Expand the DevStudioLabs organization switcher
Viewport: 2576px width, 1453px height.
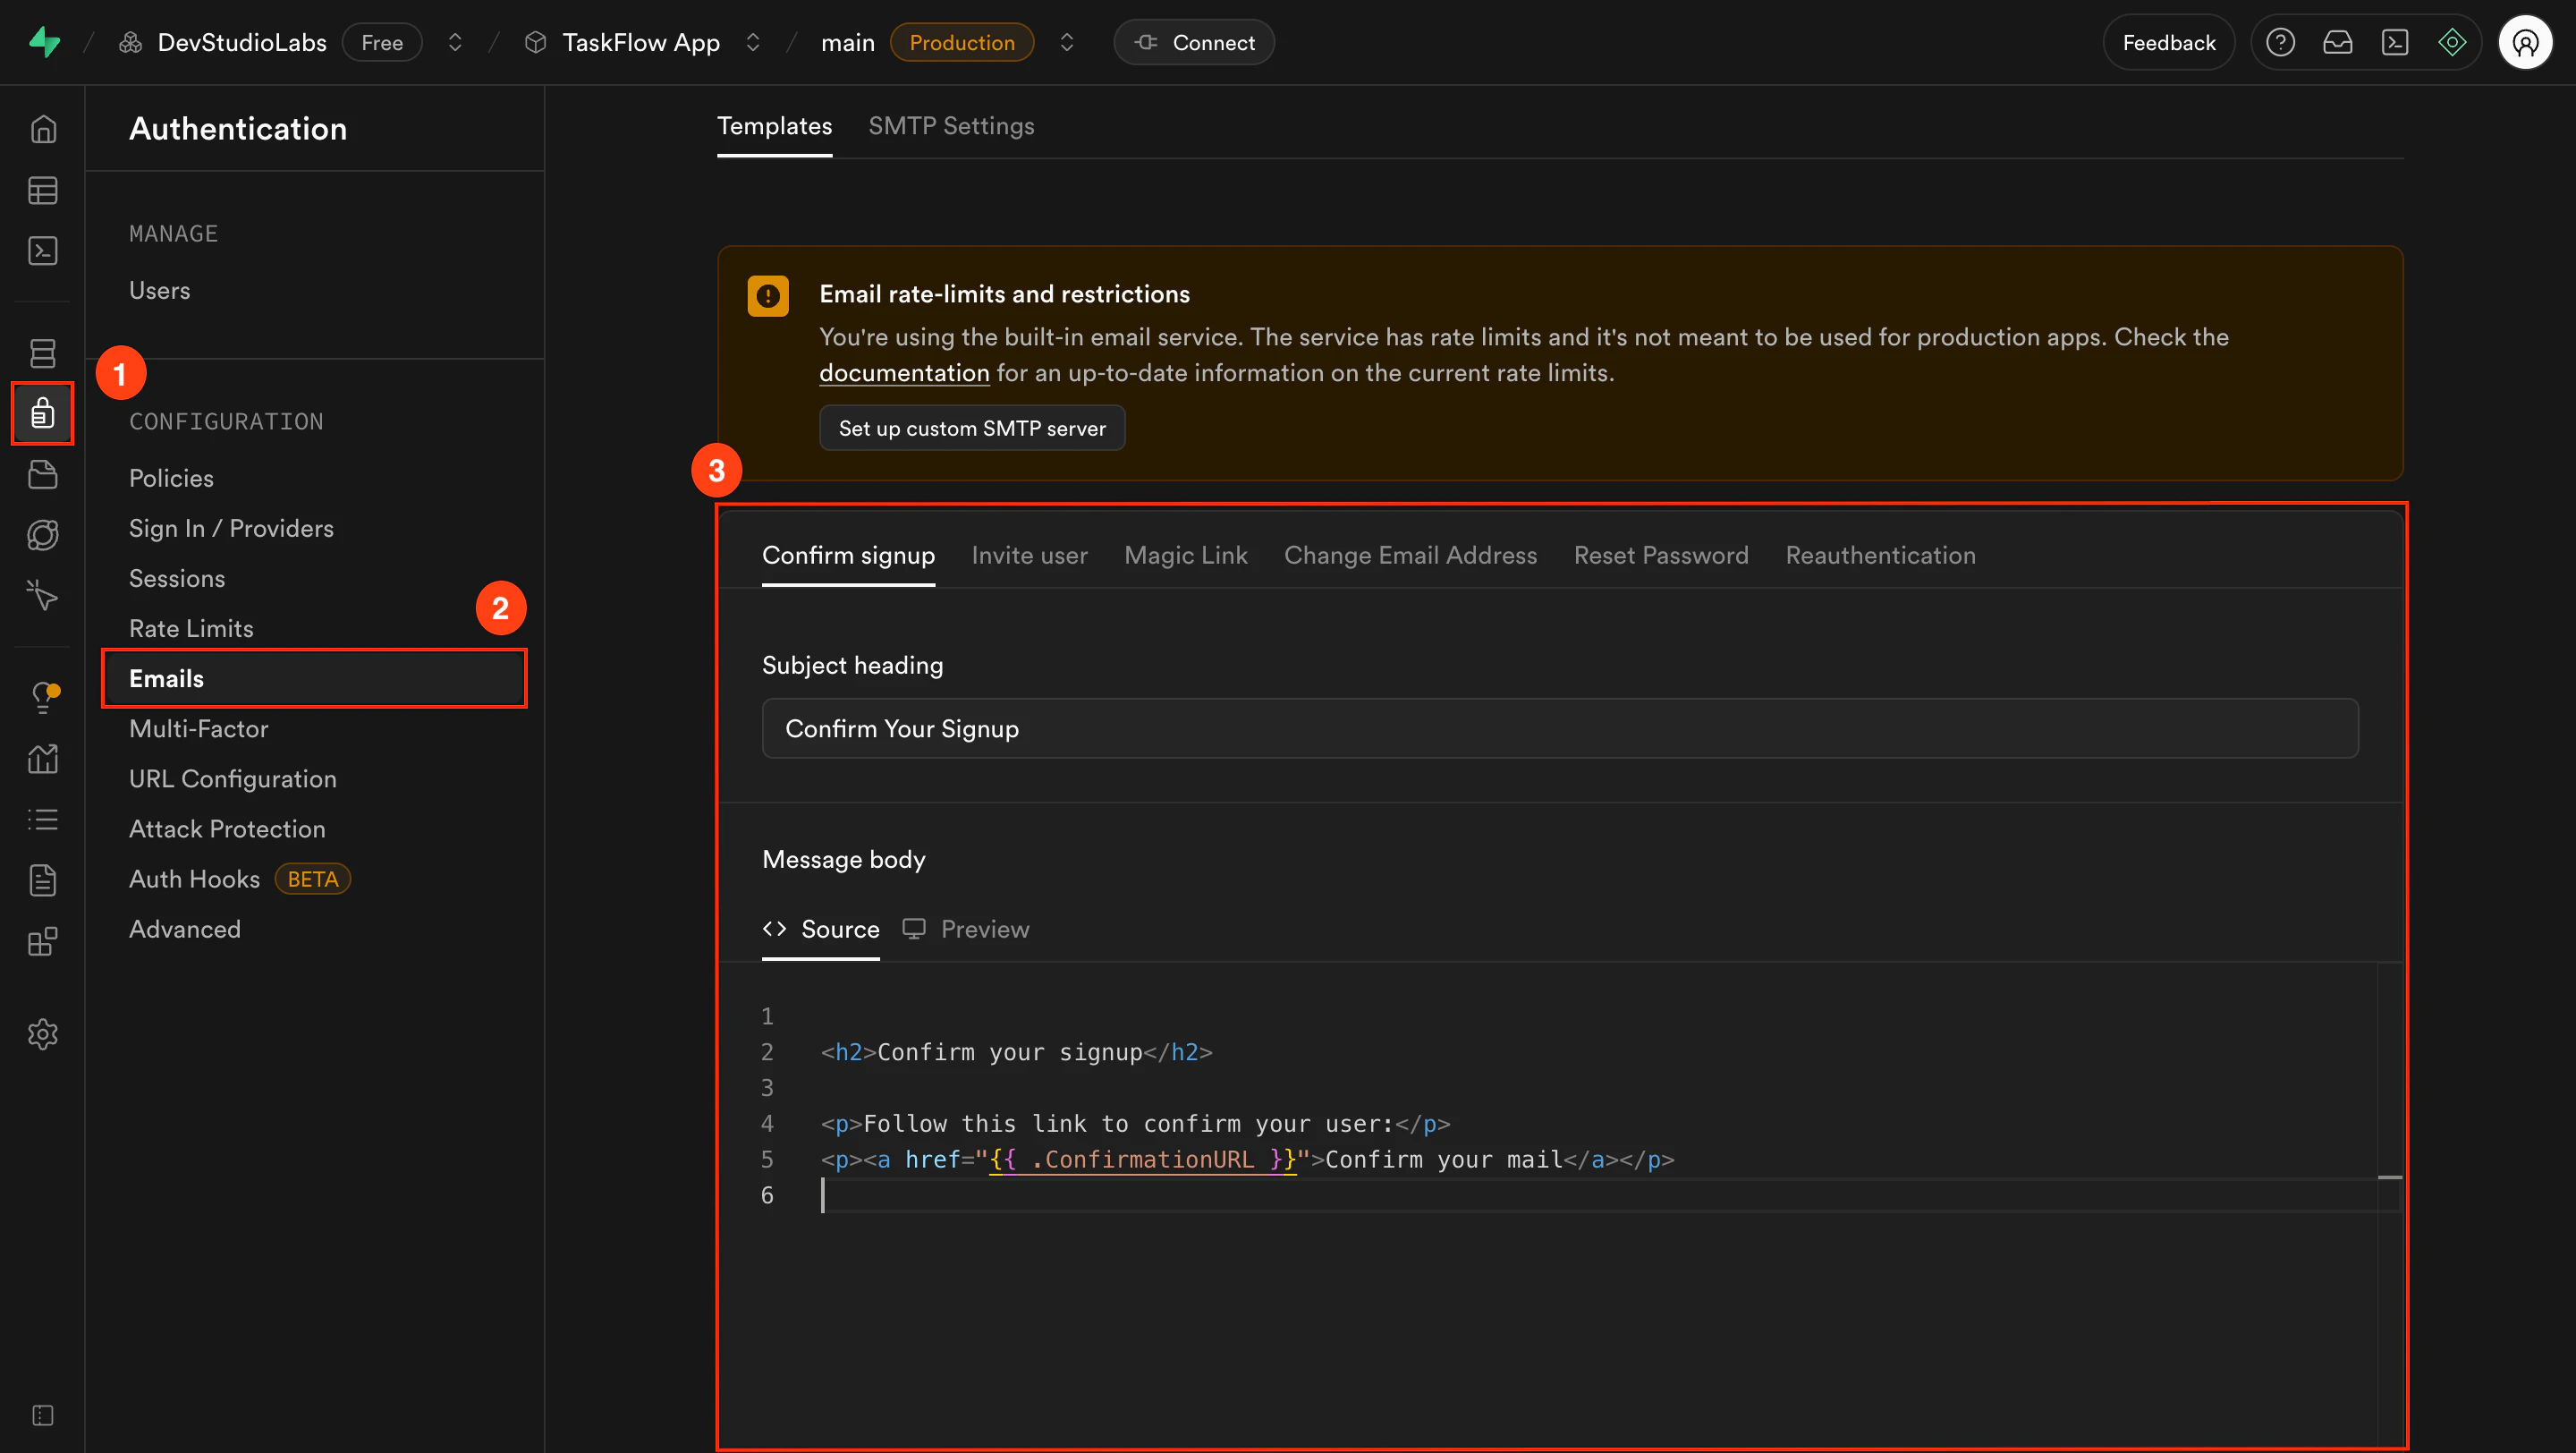(455, 42)
